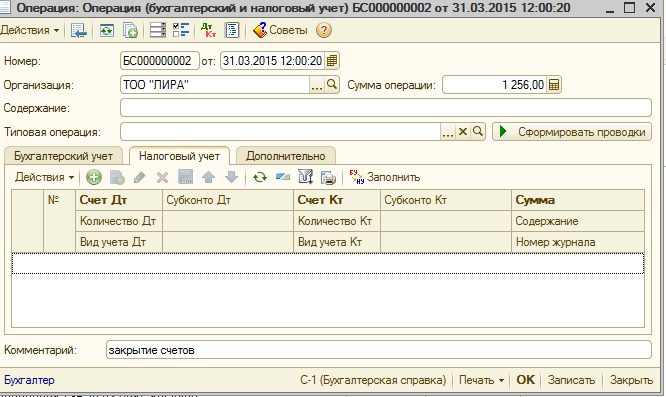Viewport: 666px width, 397px height.
Task: Click the Счет Дт column header
Action: [119, 200]
